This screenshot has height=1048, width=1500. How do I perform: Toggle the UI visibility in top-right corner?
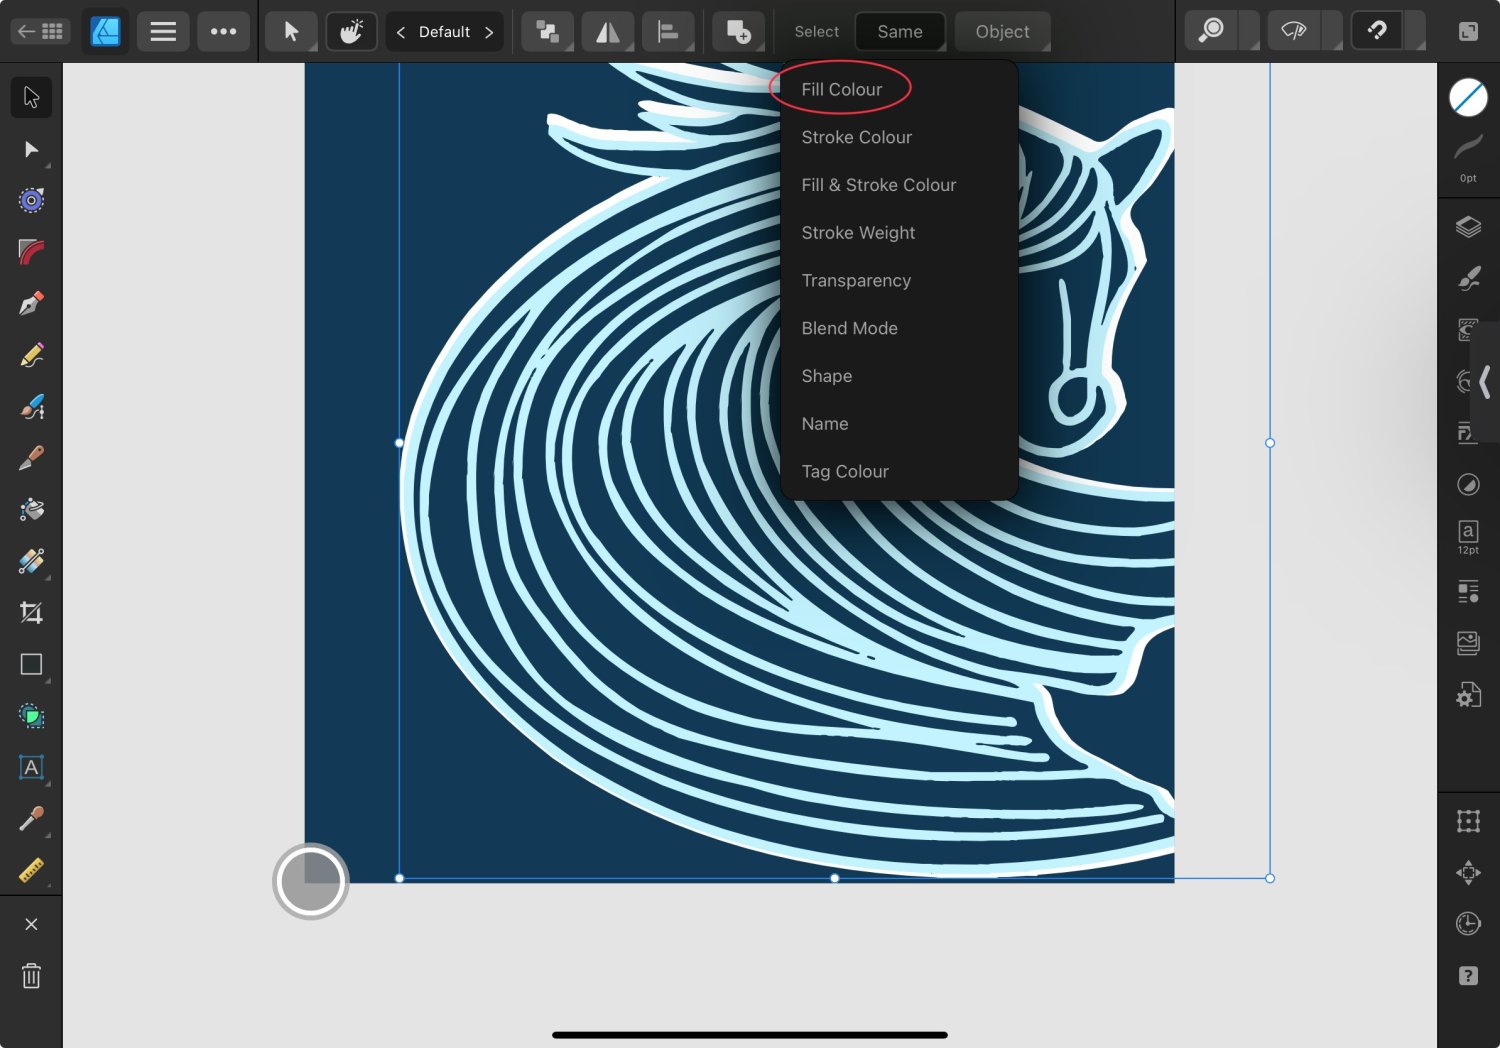point(1468,31)
